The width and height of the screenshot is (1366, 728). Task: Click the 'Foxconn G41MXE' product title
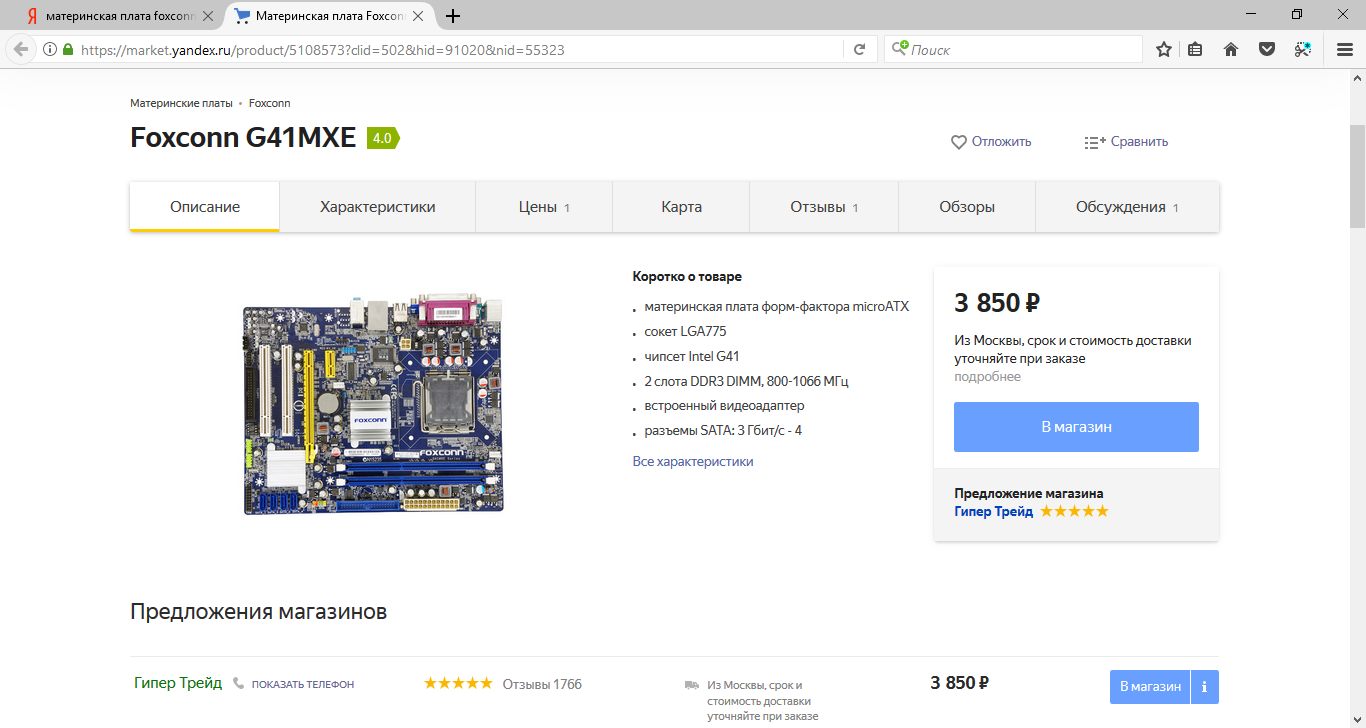[x=243, y=138]
